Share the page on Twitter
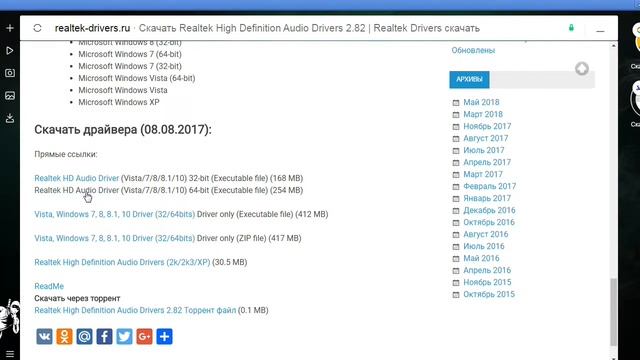 [x=124, y=337]
